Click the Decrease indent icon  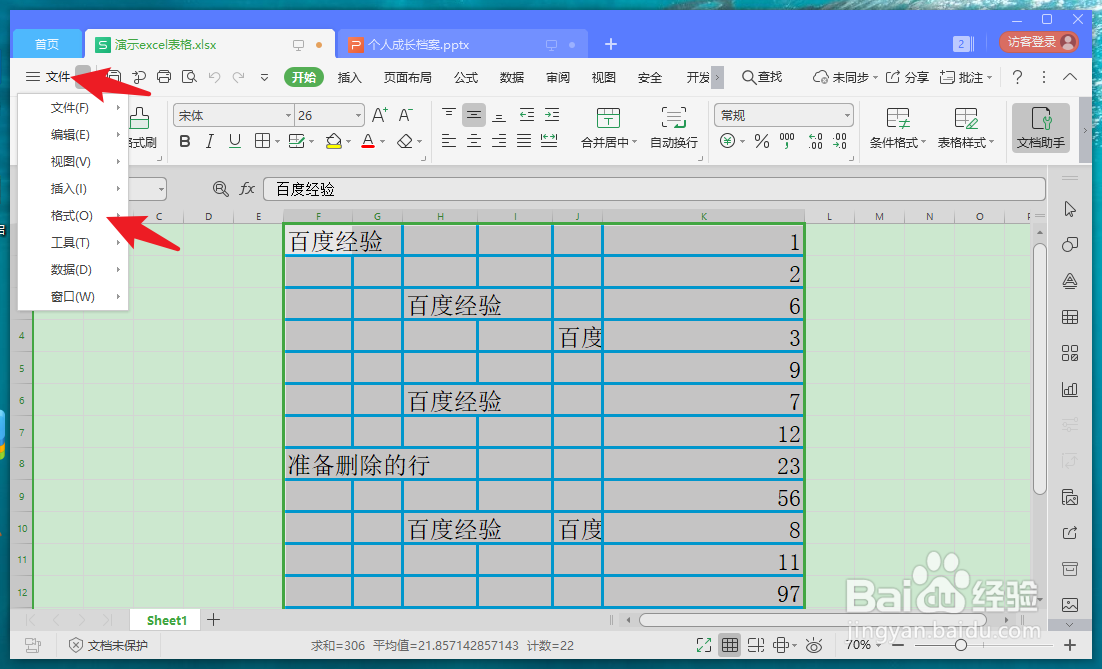[526, 115]
